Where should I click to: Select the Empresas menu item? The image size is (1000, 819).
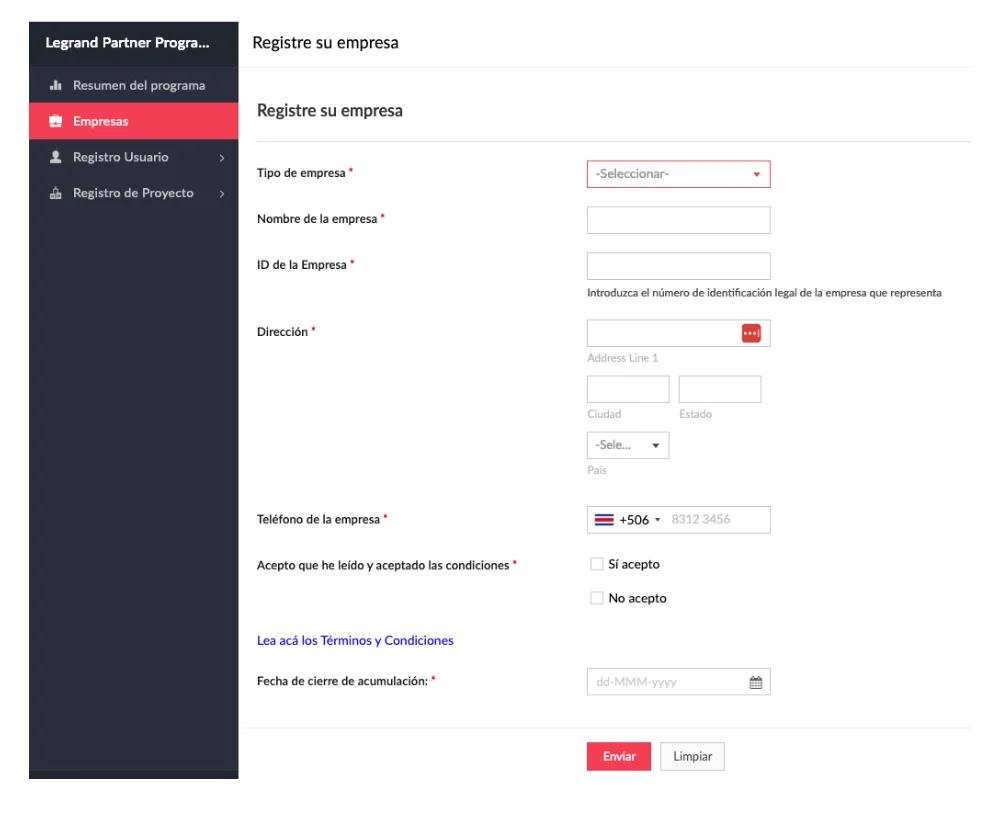point(133,121)
